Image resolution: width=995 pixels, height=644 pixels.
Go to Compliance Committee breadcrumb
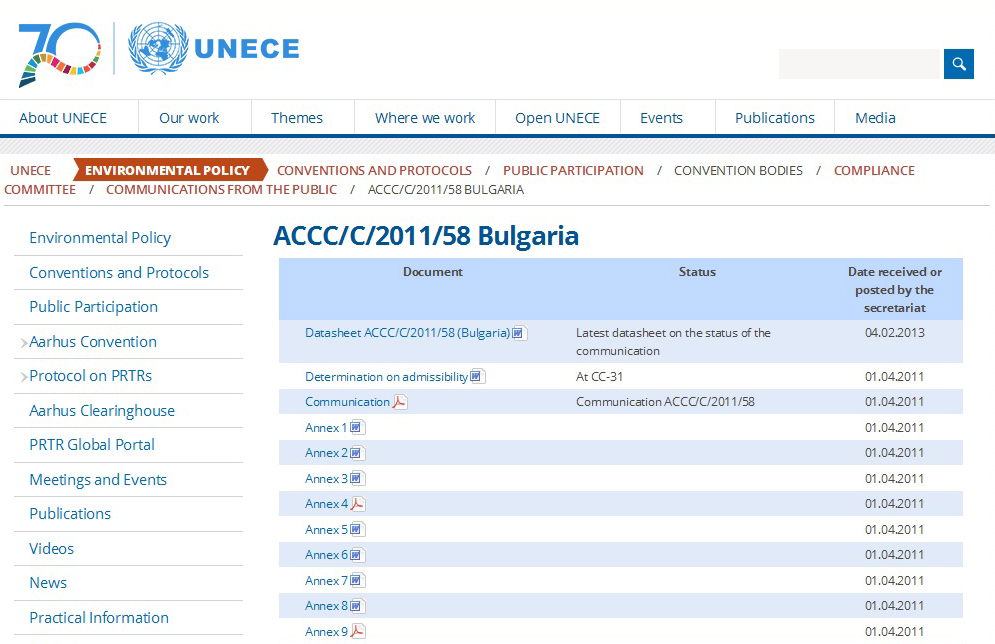point(874,170)
